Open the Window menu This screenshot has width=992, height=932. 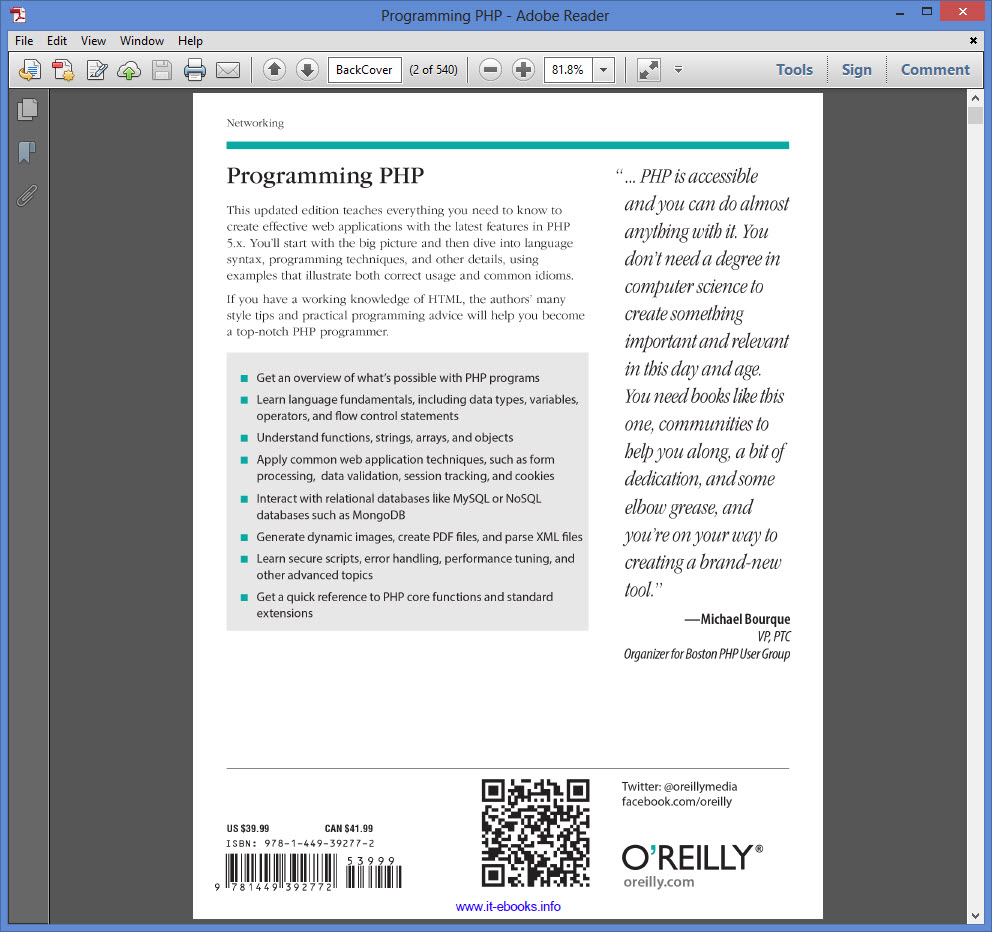point(142,40)
